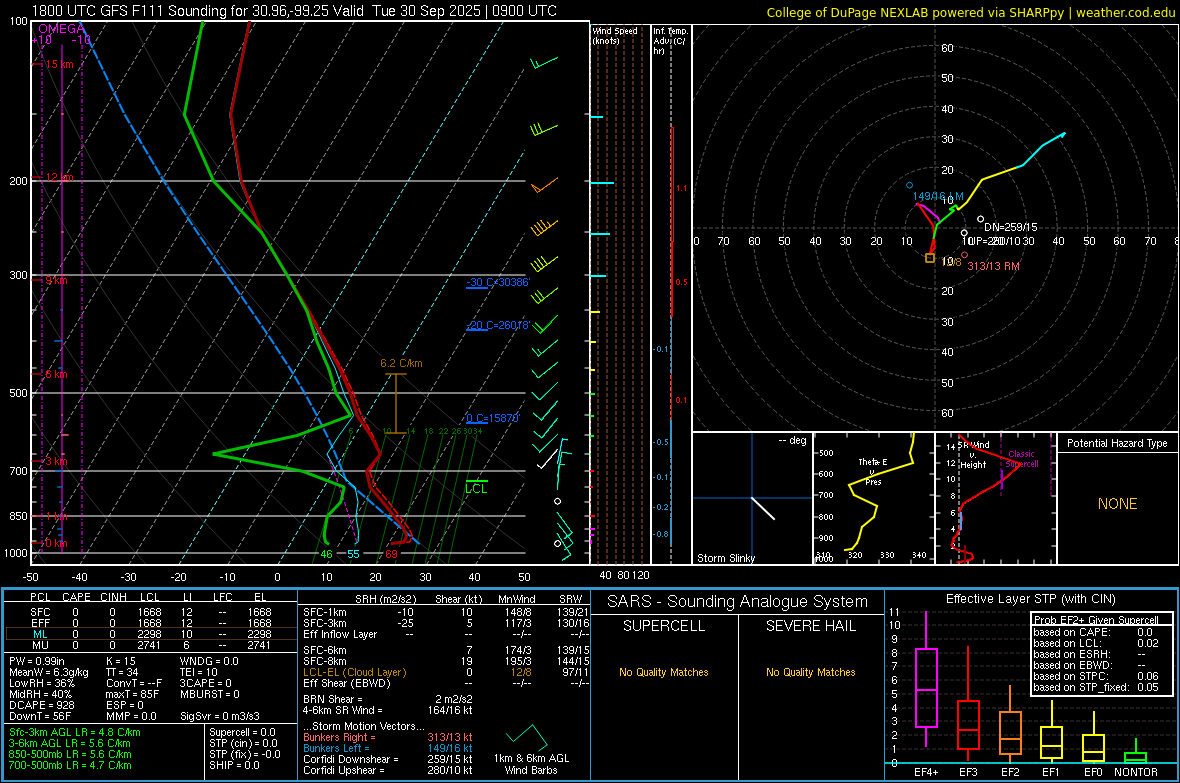
Task: Select the MU parcel row
Action: coord(150,644)
